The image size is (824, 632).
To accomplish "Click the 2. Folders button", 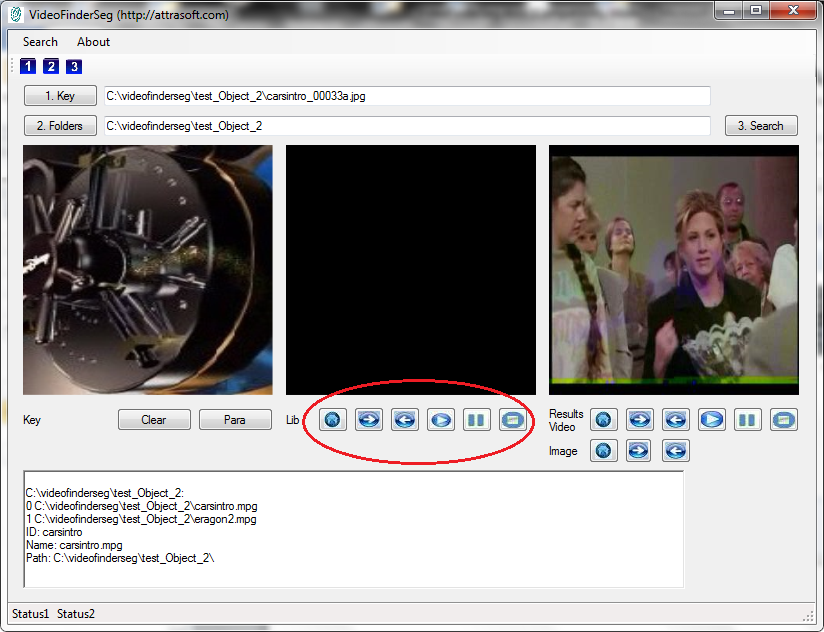I will point(60,126).
